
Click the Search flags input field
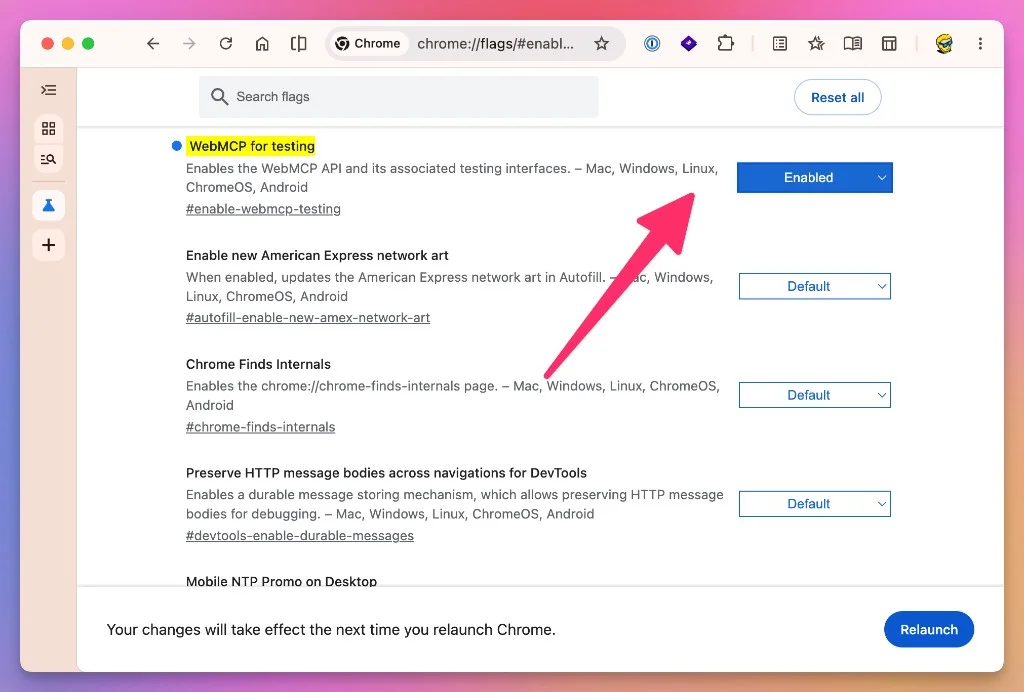(398, 97)
